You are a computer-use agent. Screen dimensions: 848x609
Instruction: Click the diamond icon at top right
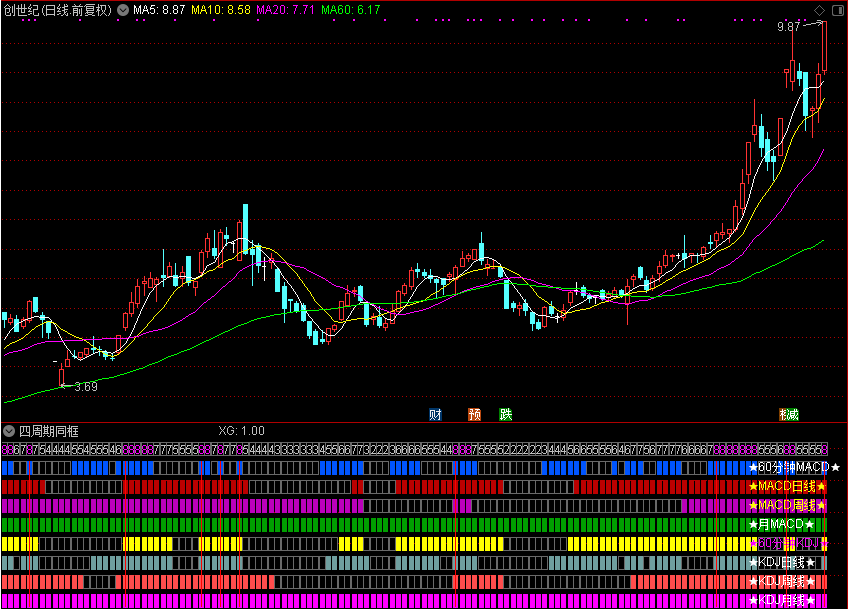point(819,10)
